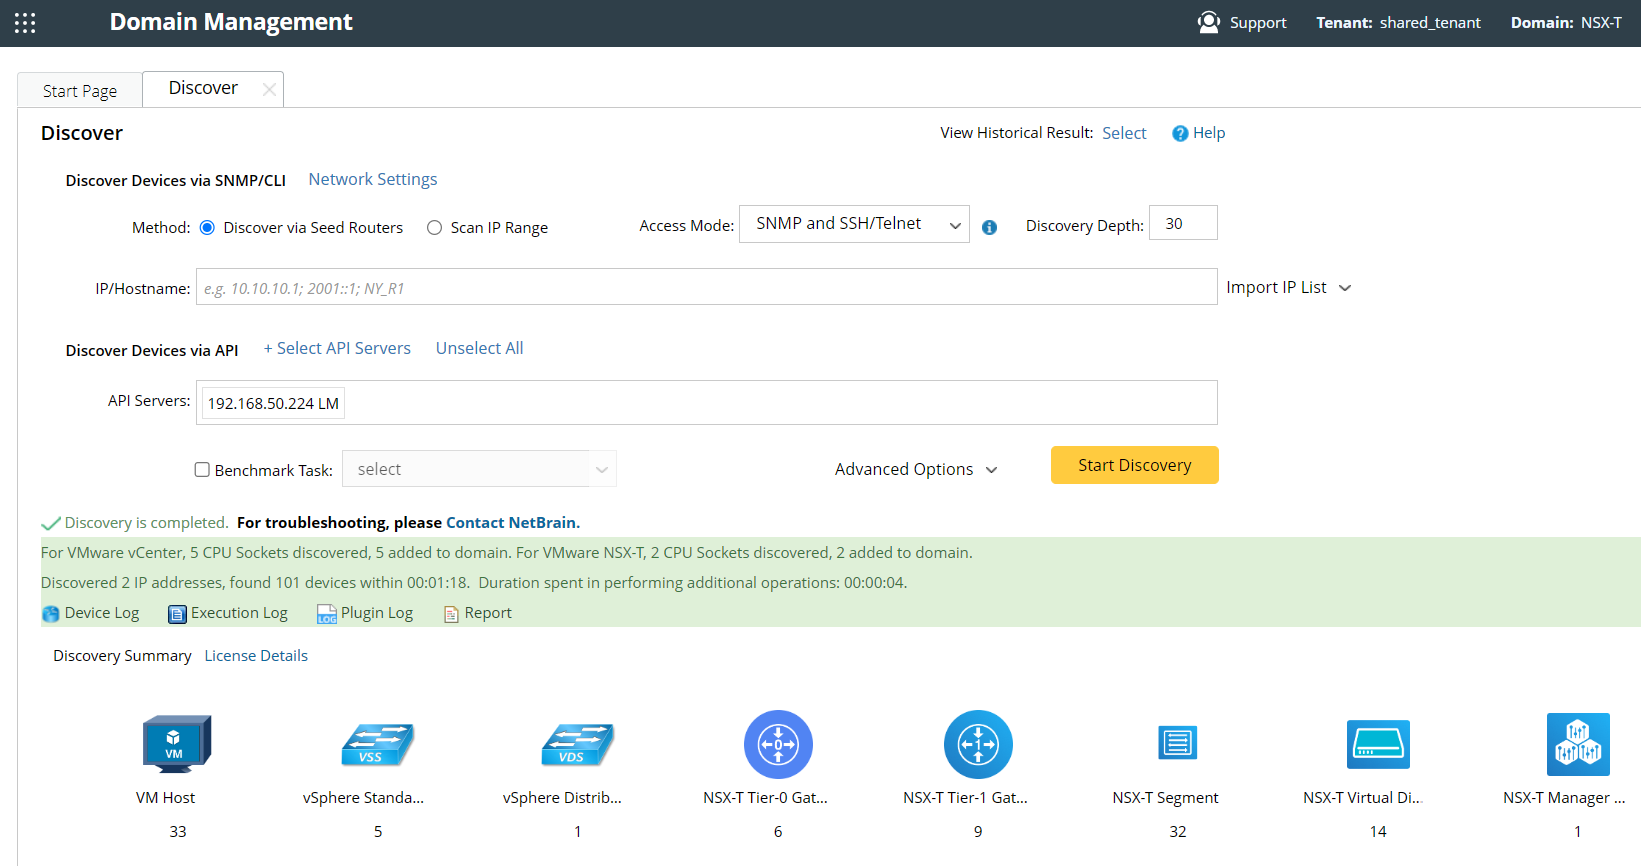Switch to Discovery Summary view

tap(122, 656)
